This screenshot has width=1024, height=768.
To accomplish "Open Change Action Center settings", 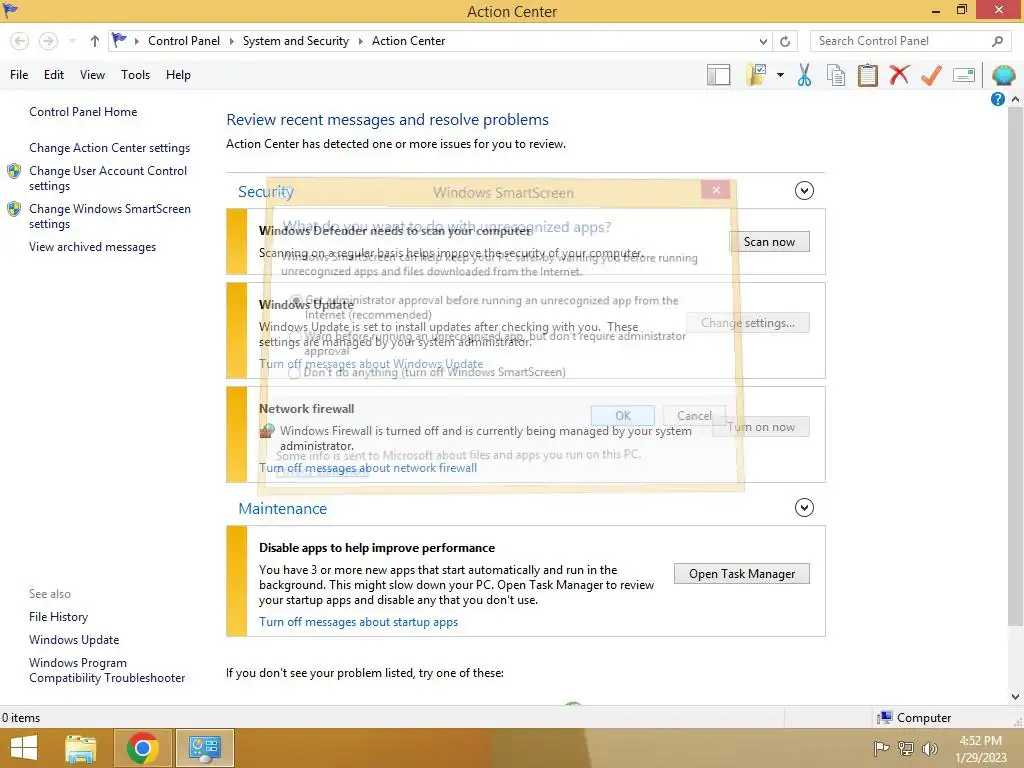I will 109,148.
